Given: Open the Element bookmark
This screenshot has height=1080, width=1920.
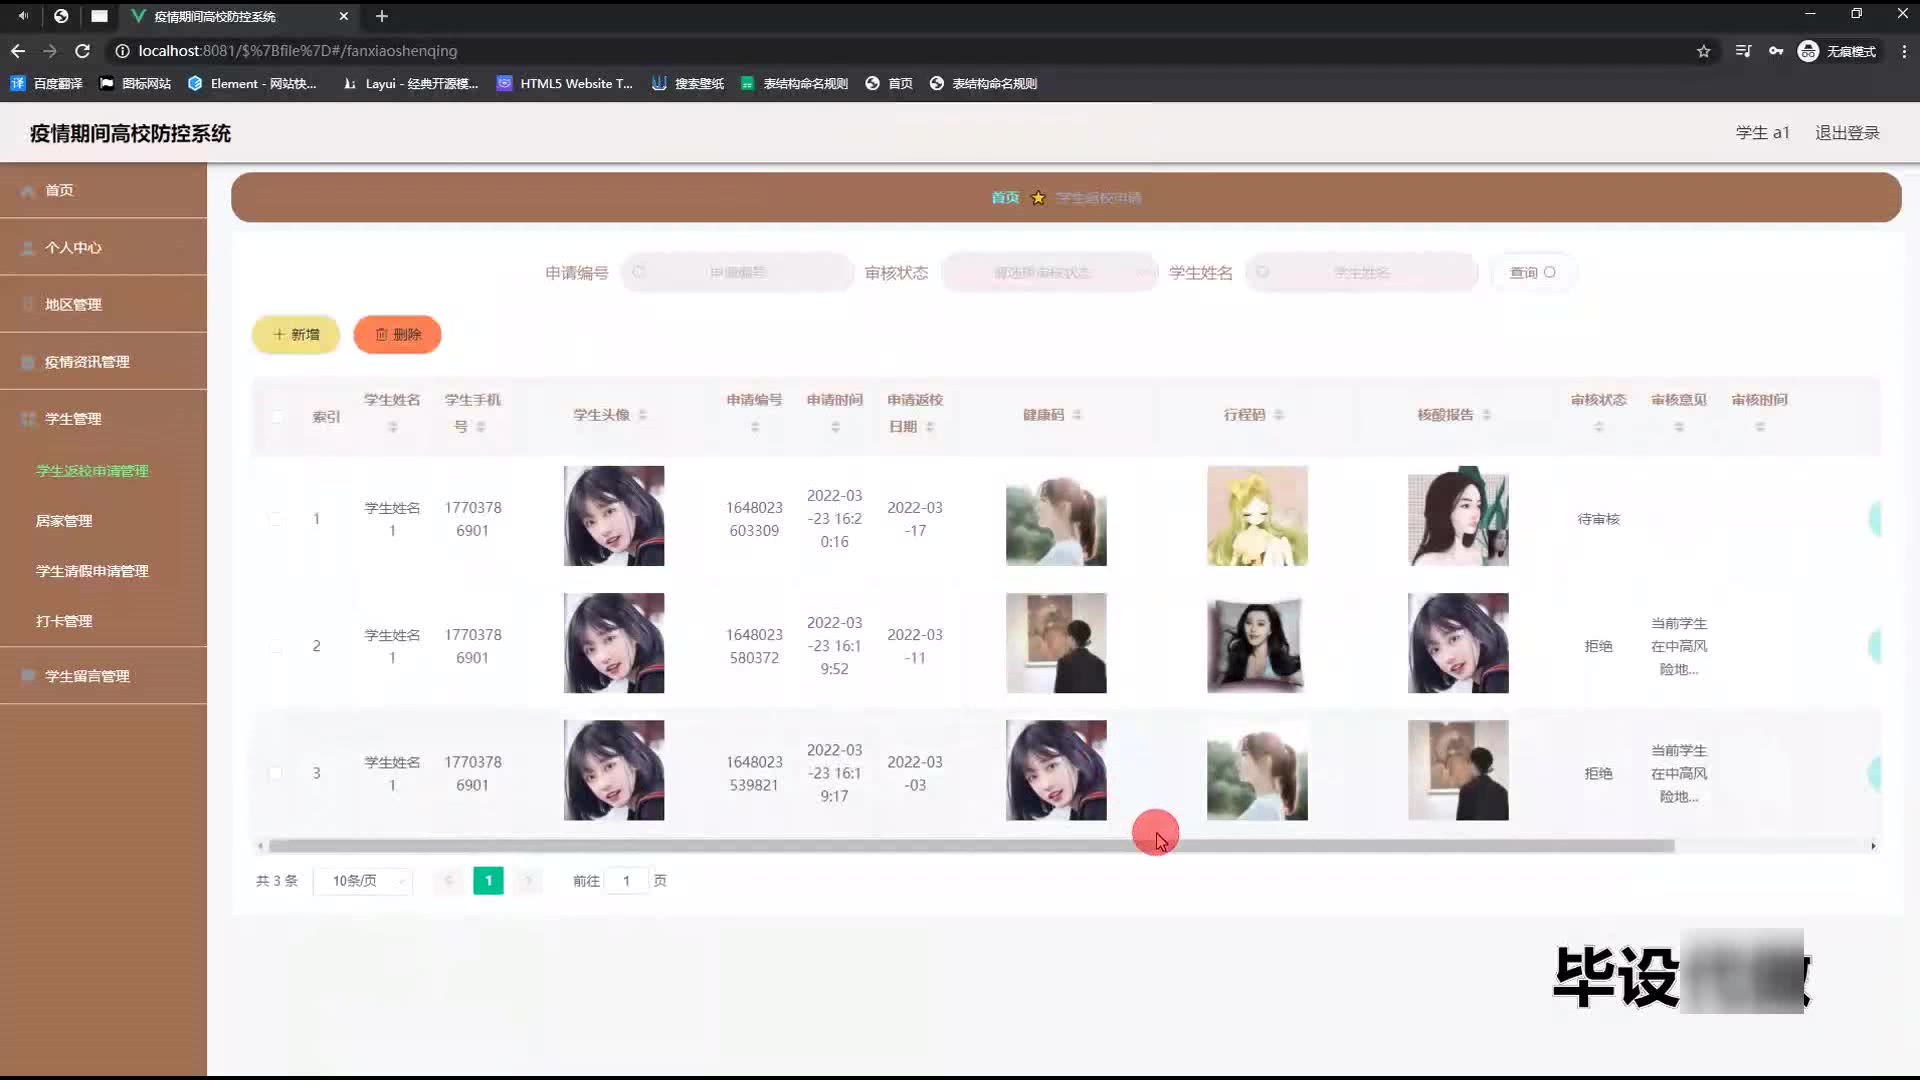Looking at the screenshot, I should [x=252, y=84].
